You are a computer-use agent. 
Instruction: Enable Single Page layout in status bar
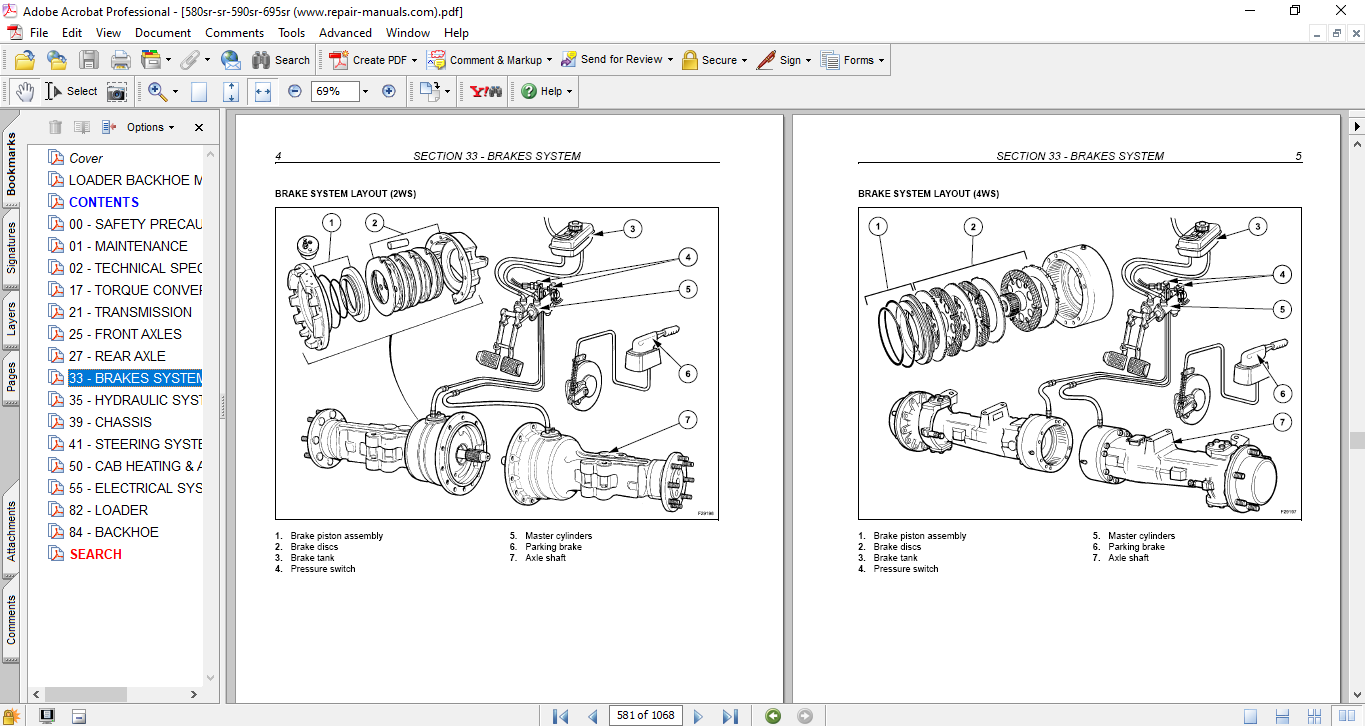pos(1250,716)
